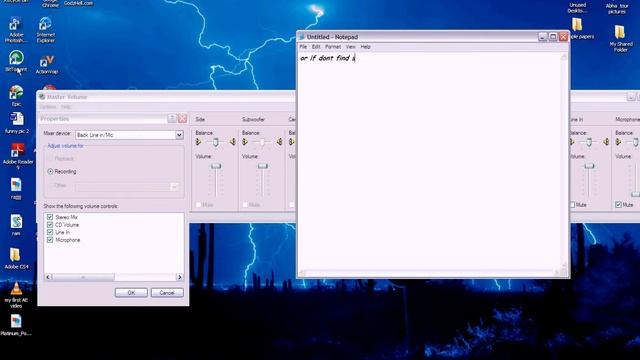
Task: Click the Subwoofer balance left speaker icon
Action: (245, 142)
